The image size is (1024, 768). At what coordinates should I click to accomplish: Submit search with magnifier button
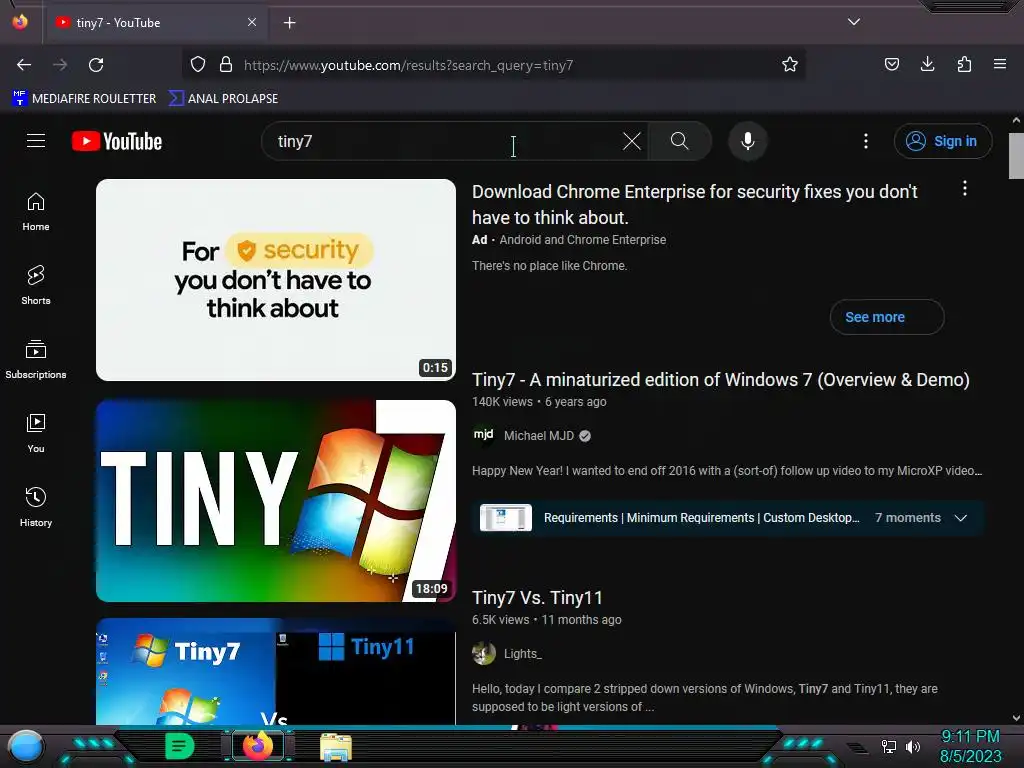click(x=679, y=141)
